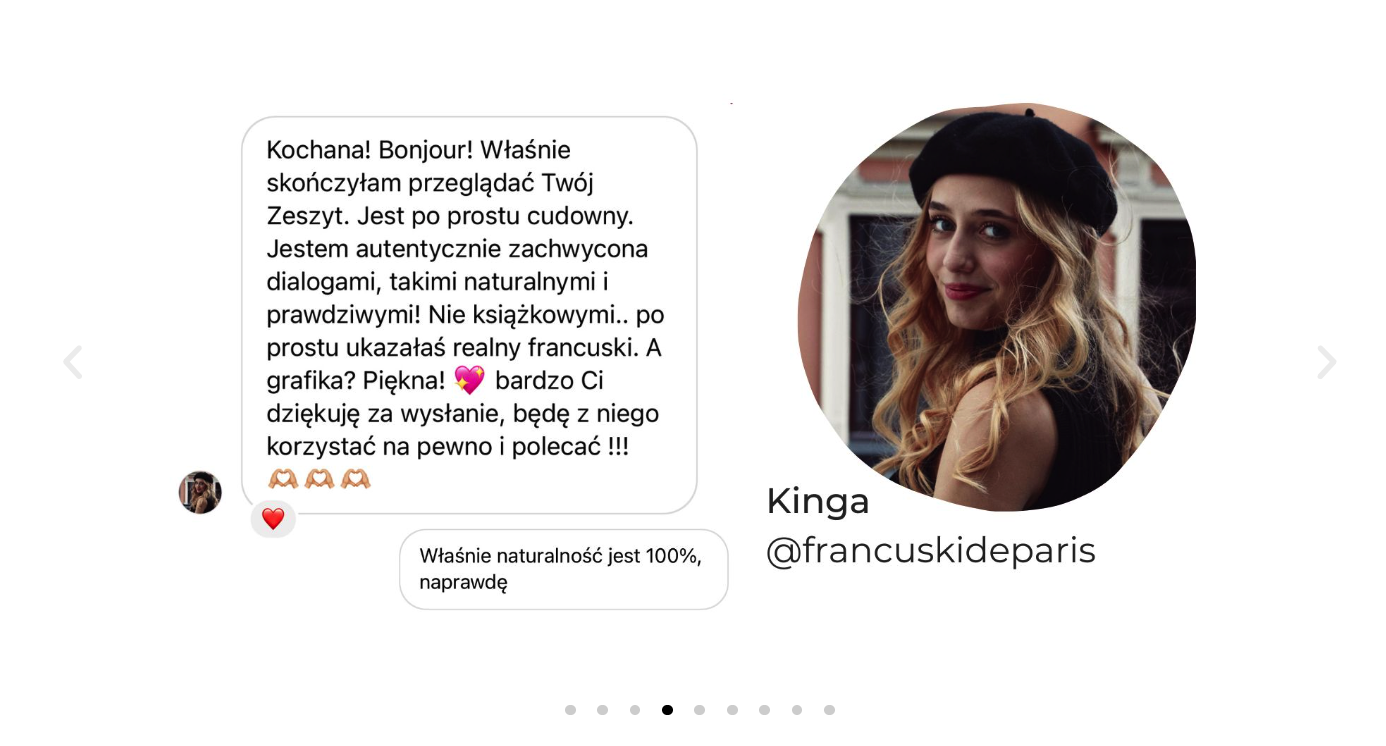This screenshot has height=746, width=1386.
Task: Advance to next testimonial with right arrow
Action: pos(1326,362)
